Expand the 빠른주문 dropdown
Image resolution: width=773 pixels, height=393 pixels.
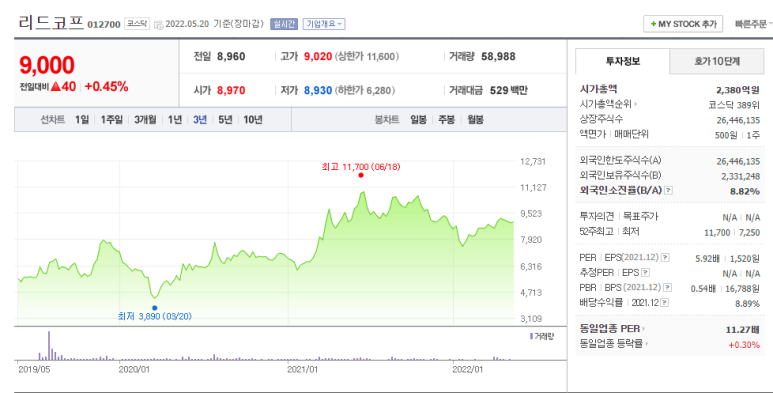point(753,24)
